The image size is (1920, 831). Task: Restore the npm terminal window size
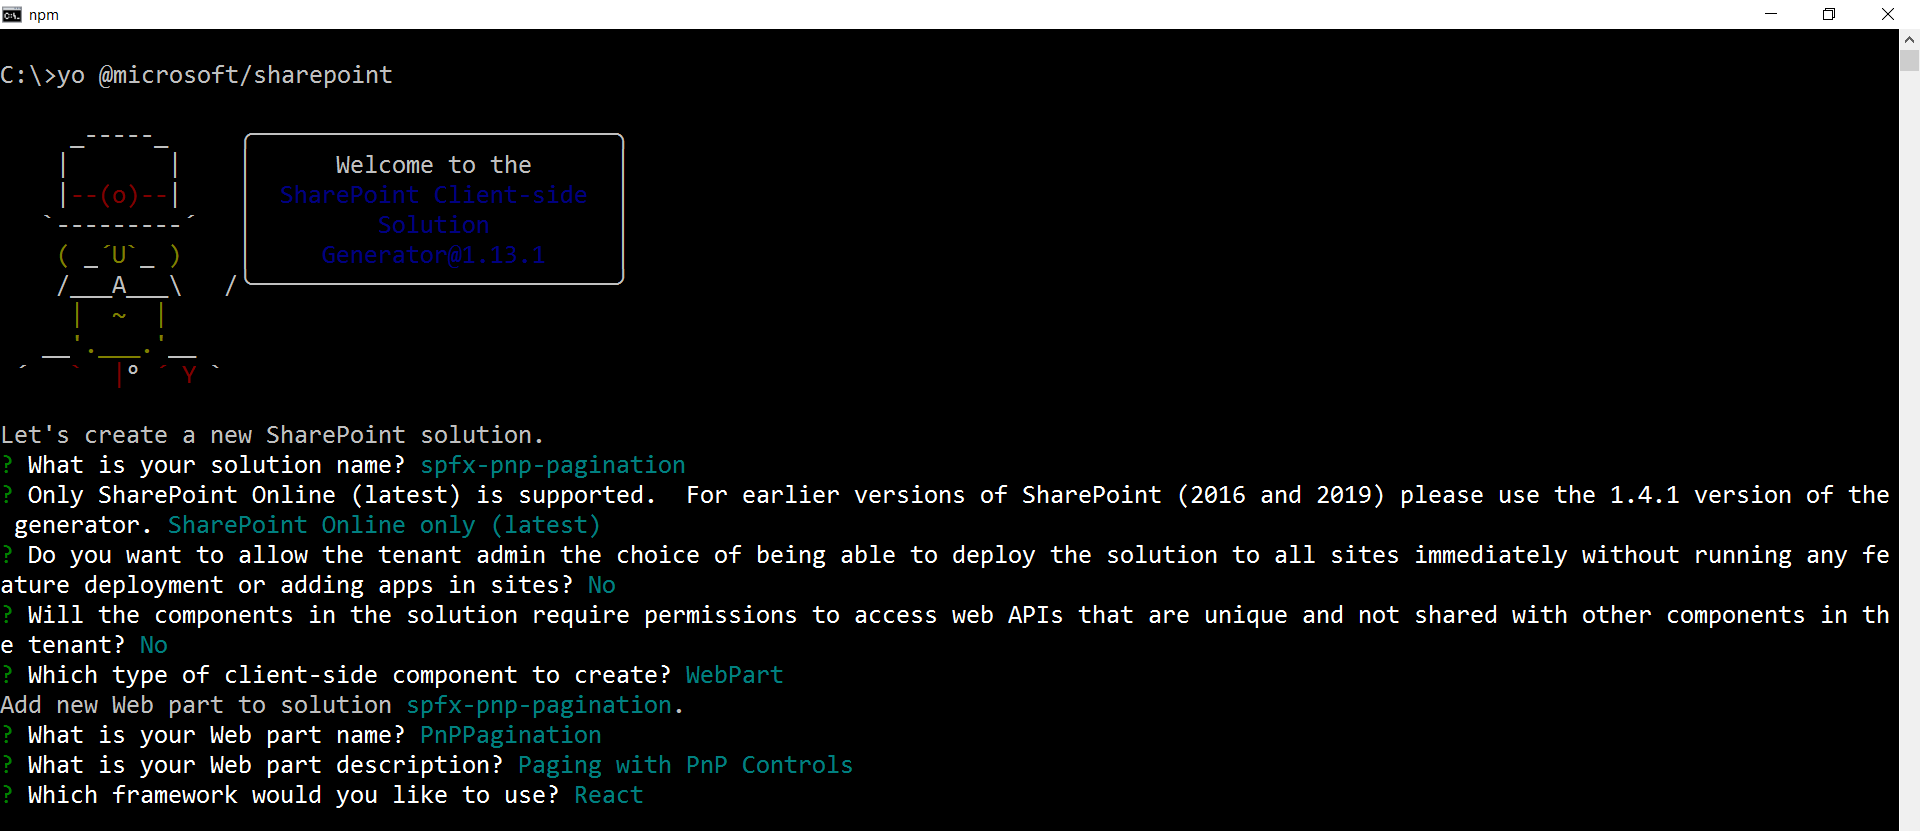[1829, 14]
